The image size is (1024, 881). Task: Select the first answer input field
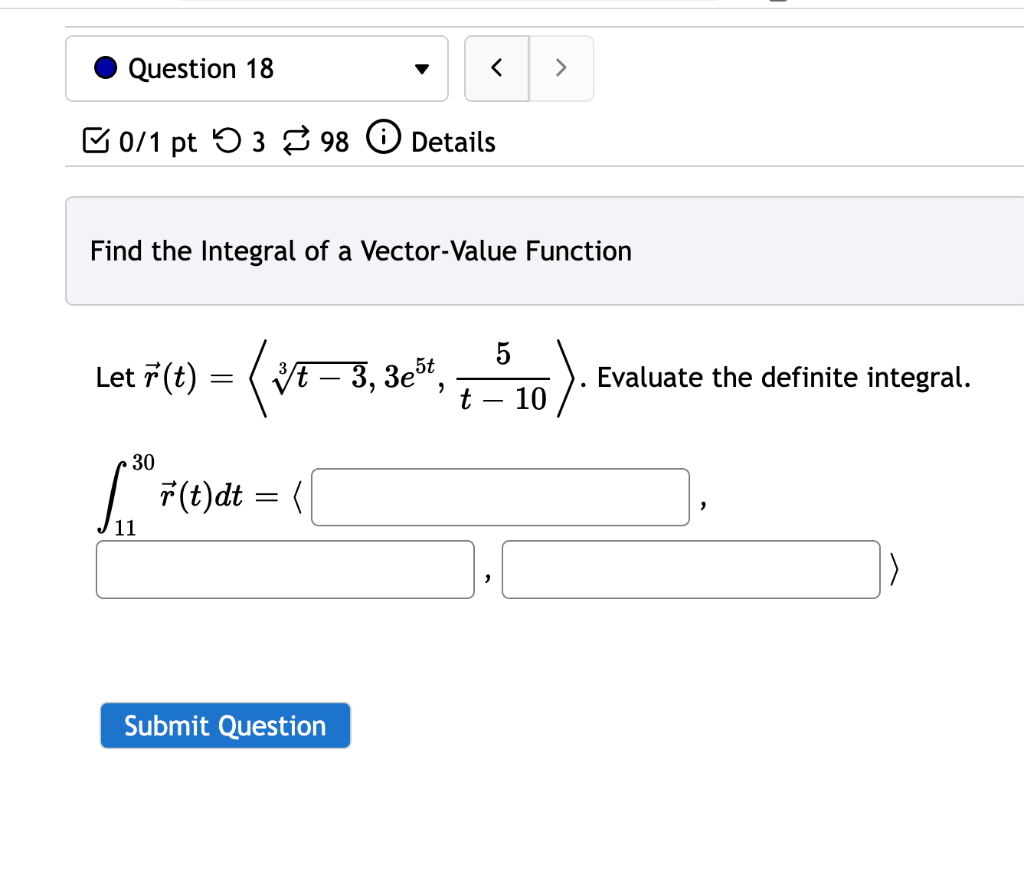tap(500, 496)
